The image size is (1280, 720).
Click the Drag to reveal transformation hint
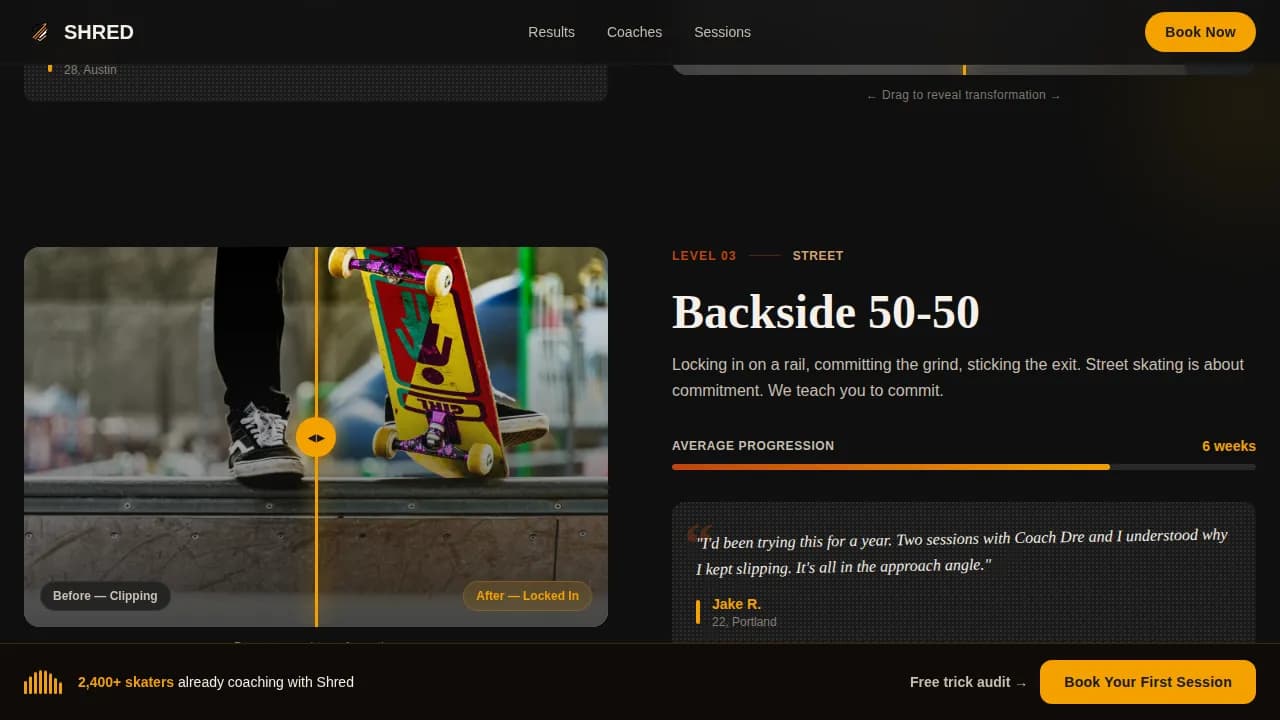click(964, 95)
